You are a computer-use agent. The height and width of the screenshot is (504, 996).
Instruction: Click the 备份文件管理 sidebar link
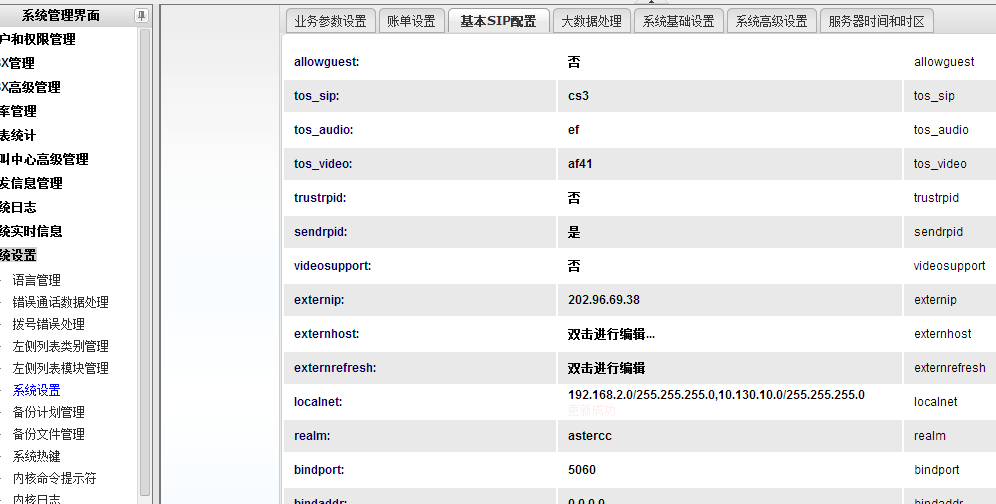point(48,434)
